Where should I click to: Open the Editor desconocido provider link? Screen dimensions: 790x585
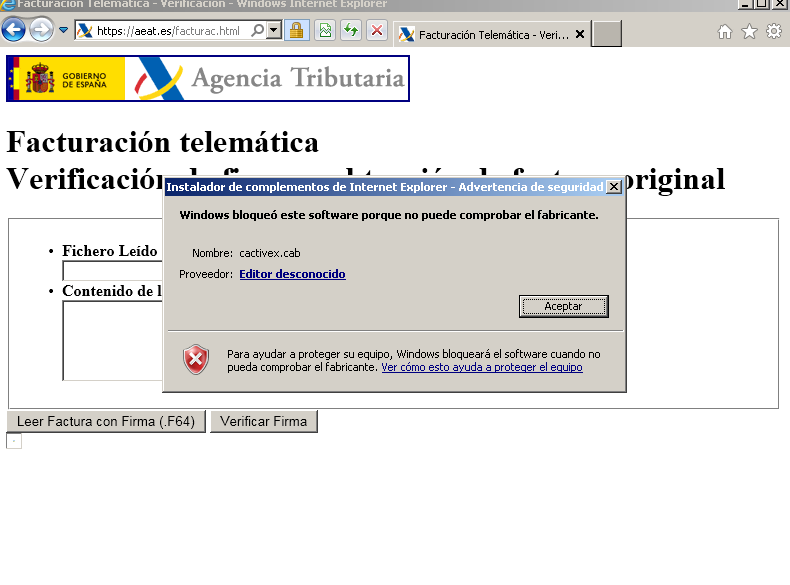pos(292,274)
